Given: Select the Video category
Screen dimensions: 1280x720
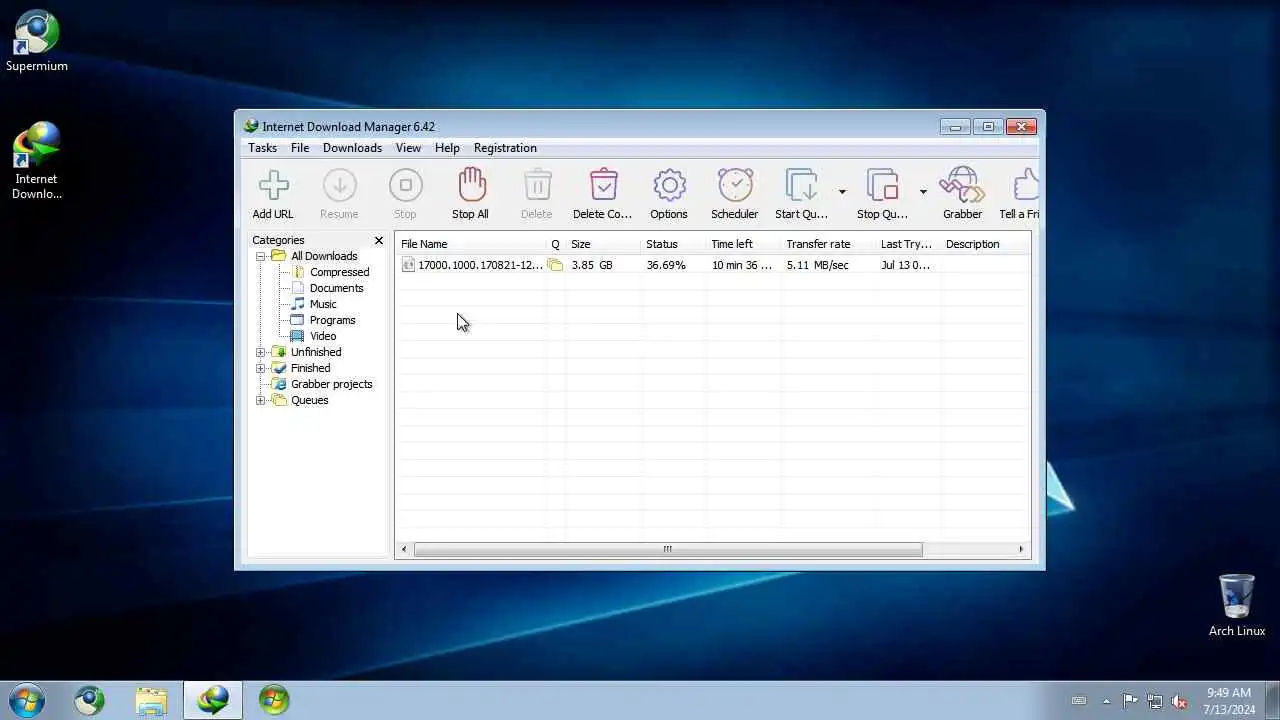Looking at the screenshot, I should click(x=323, y=336).
